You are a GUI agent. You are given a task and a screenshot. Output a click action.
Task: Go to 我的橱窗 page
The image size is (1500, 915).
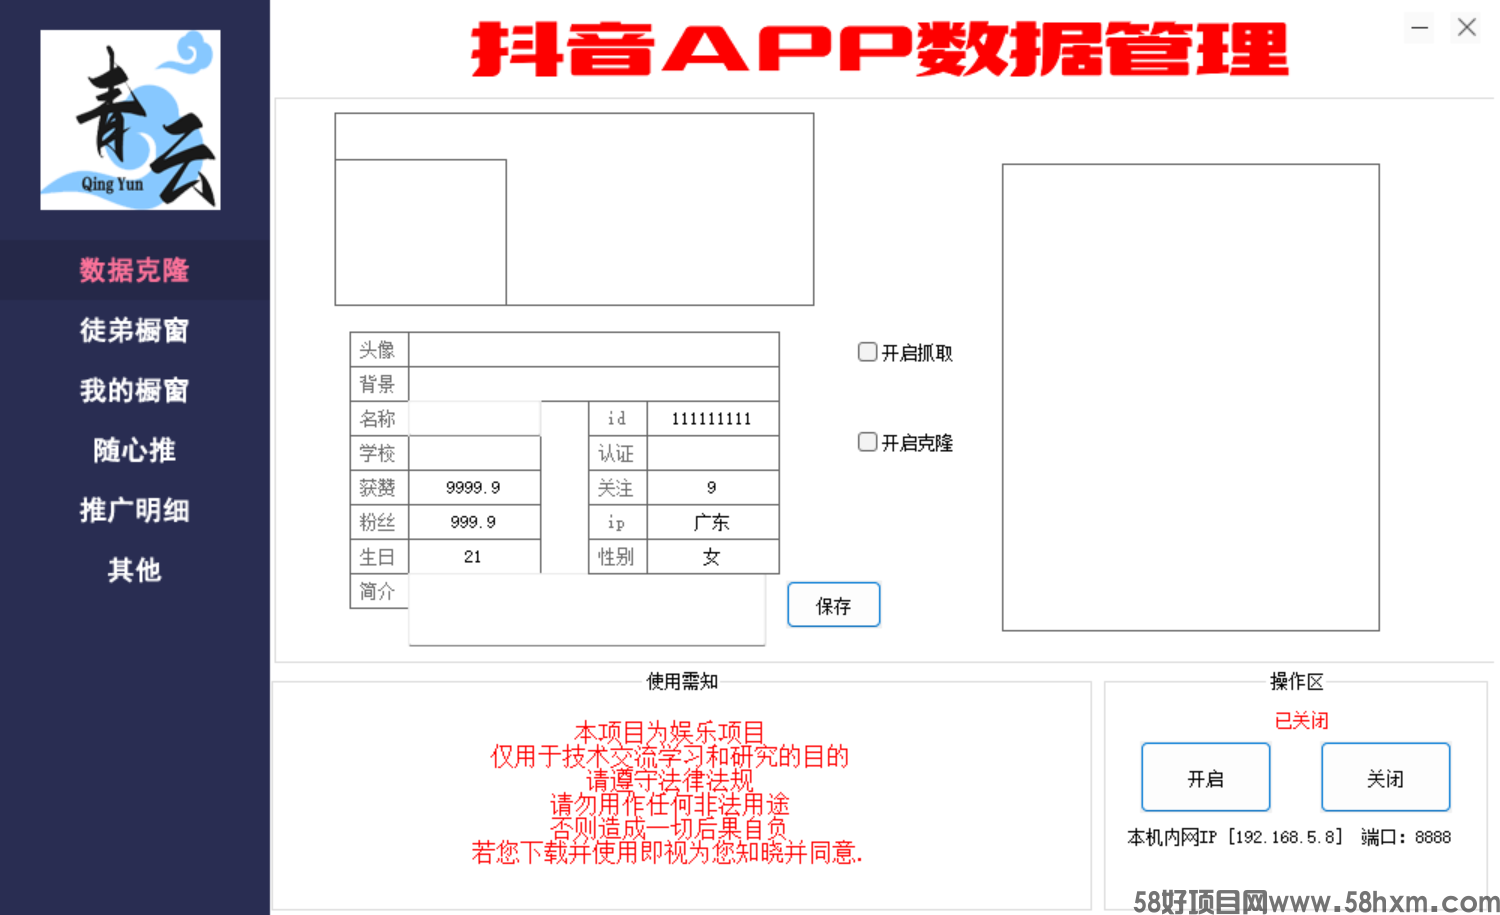(x=135, y=390)
